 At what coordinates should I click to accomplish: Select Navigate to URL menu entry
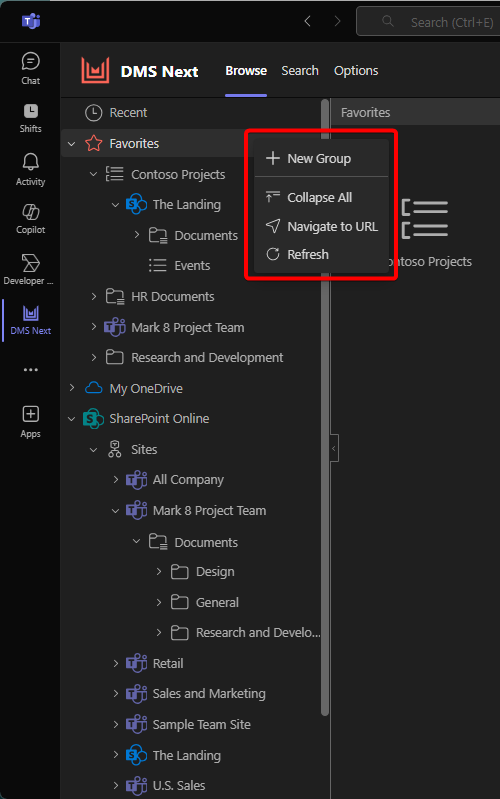pyautogui.click(x=321, y=226)
